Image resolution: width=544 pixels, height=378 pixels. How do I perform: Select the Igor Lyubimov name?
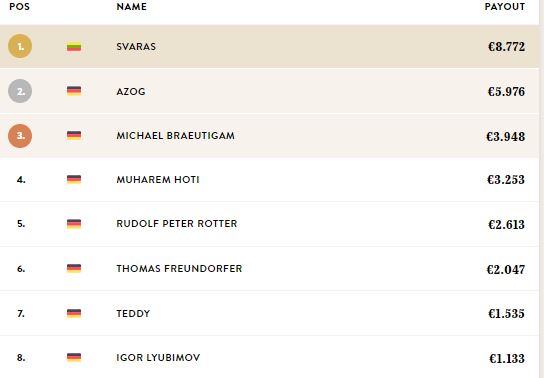point(158,358)
